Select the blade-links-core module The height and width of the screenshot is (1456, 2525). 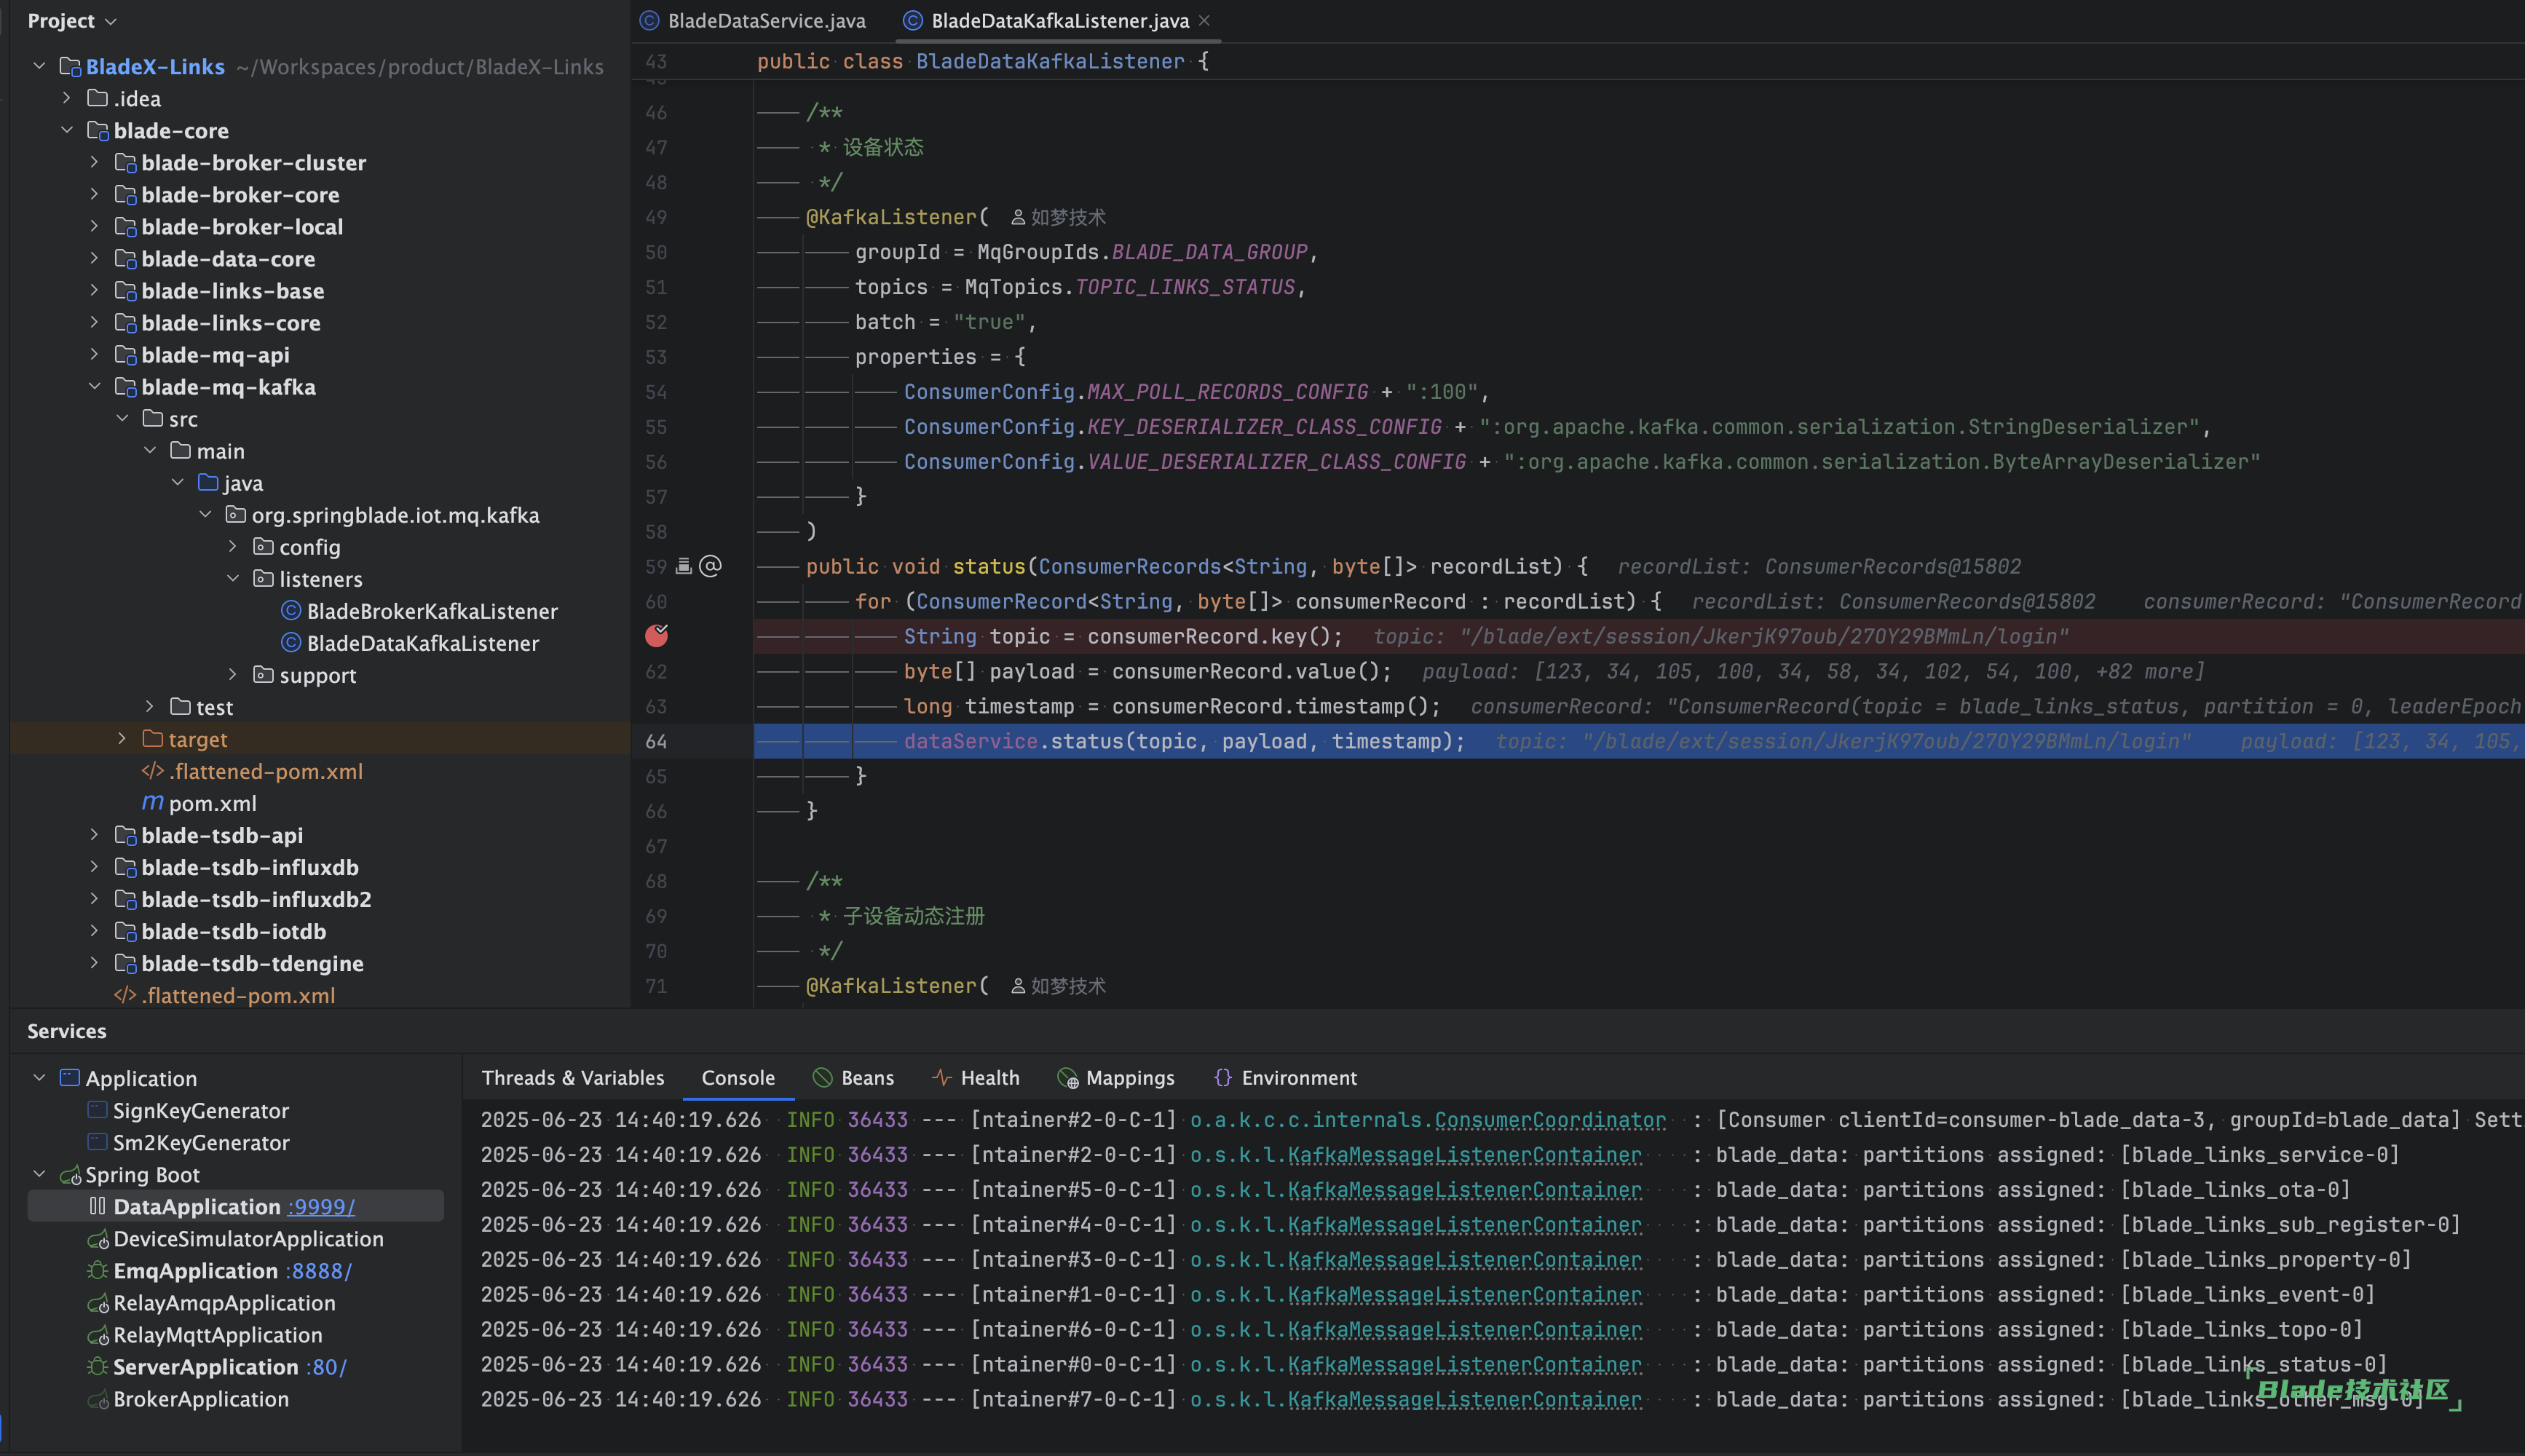point(230,323)
